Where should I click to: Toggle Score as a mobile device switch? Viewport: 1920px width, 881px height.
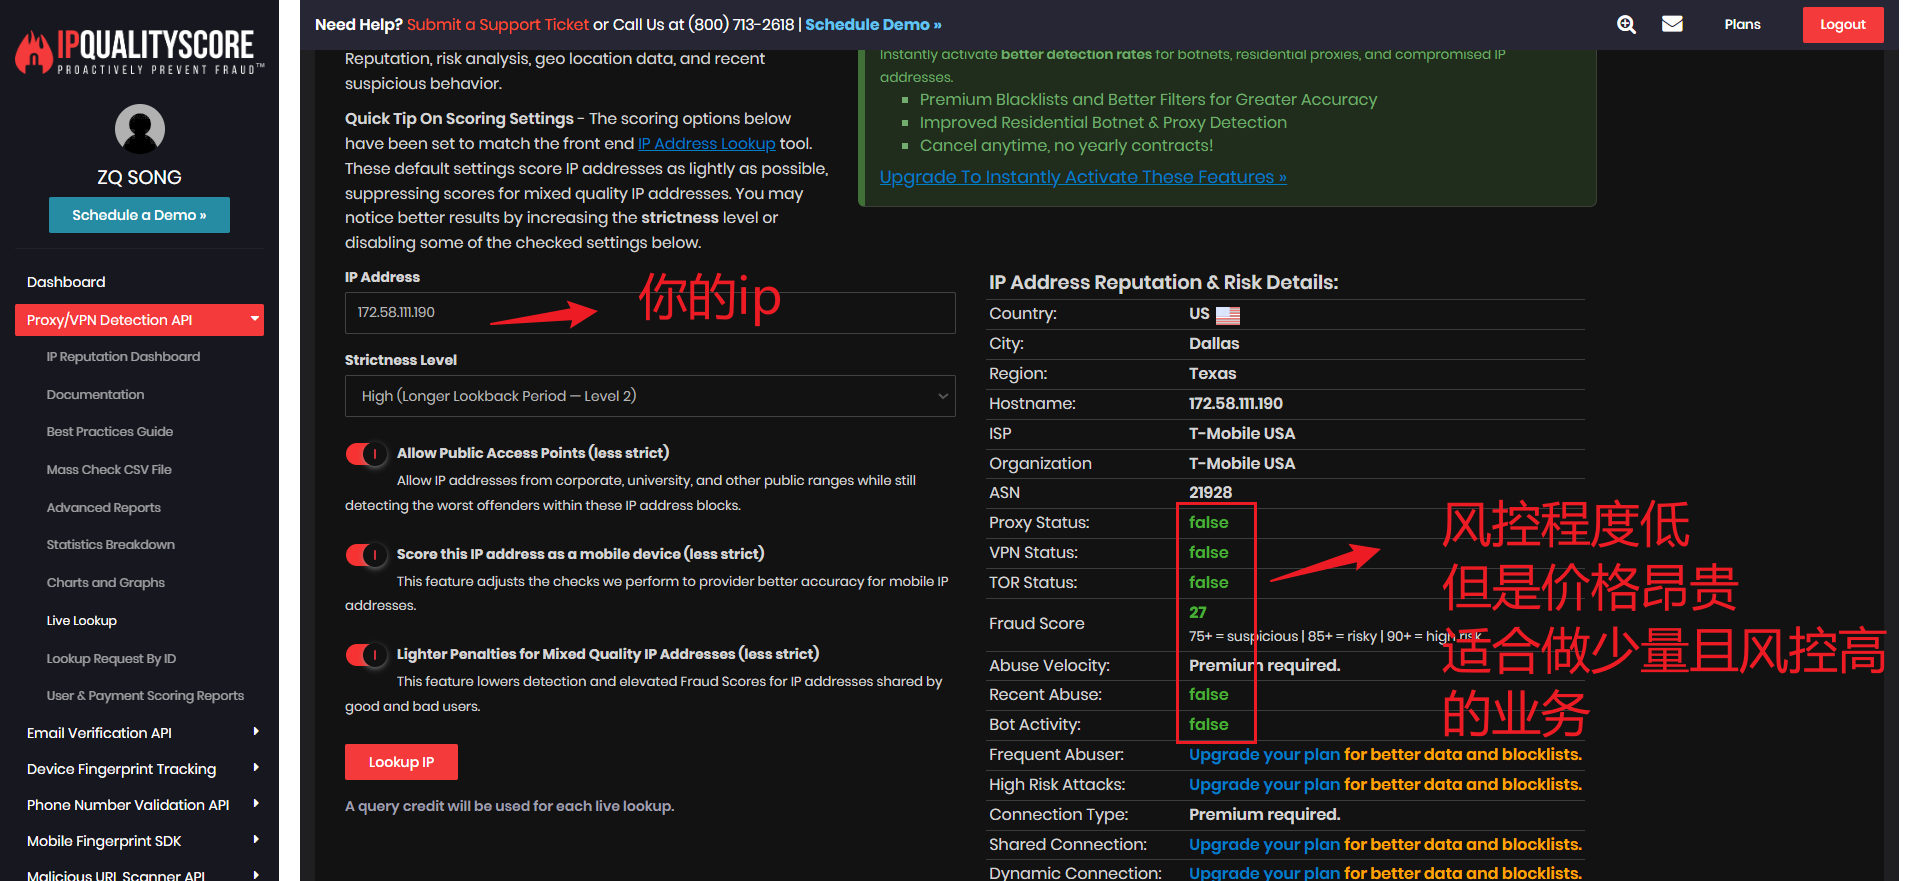pos(366,555)
